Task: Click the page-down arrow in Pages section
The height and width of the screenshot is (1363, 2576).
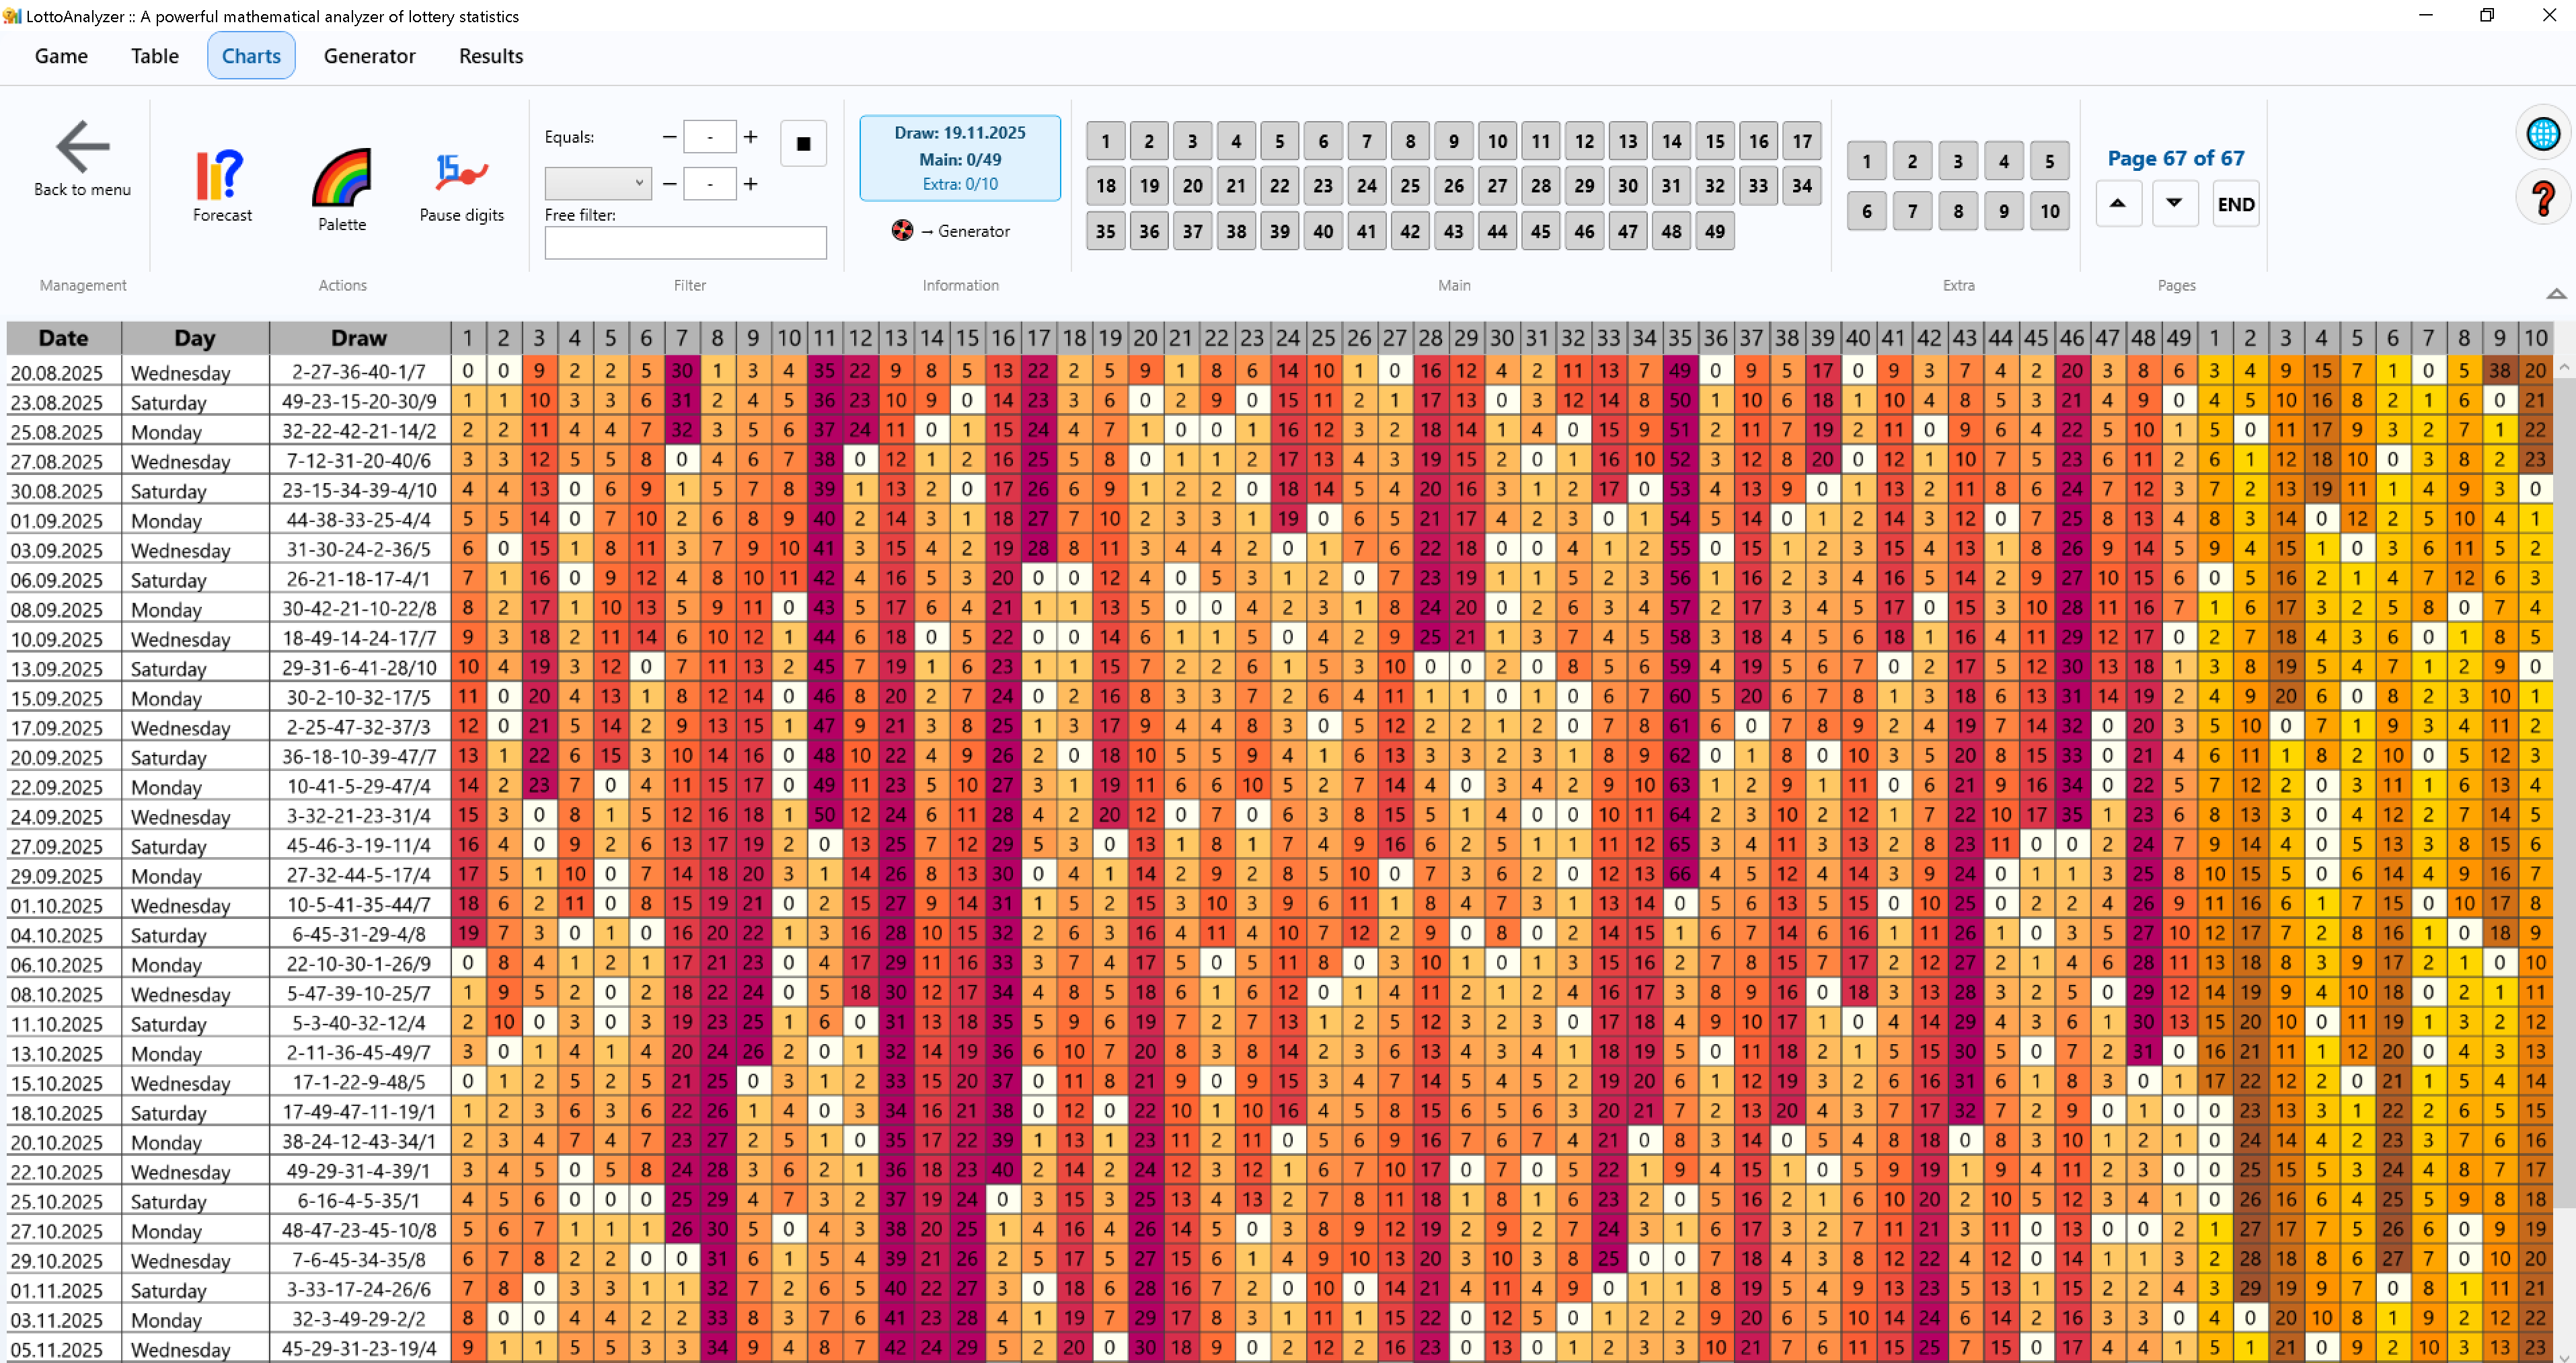Action: [2174, 203]
